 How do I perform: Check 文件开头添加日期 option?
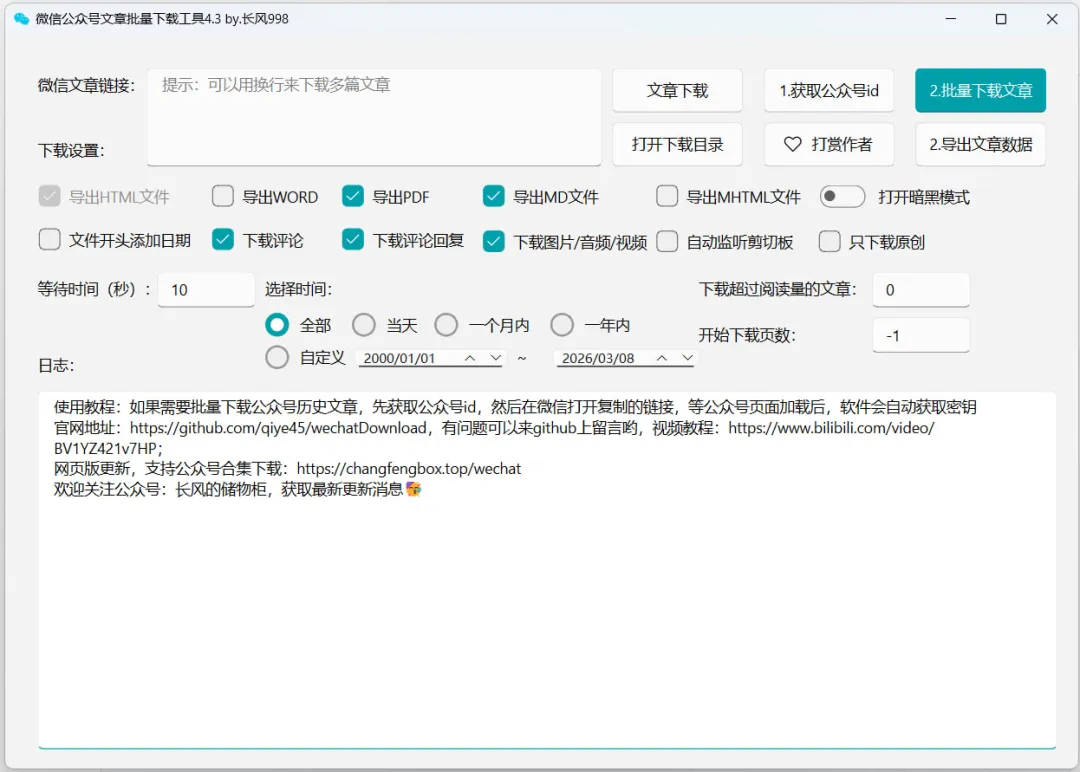click(50, 240)
